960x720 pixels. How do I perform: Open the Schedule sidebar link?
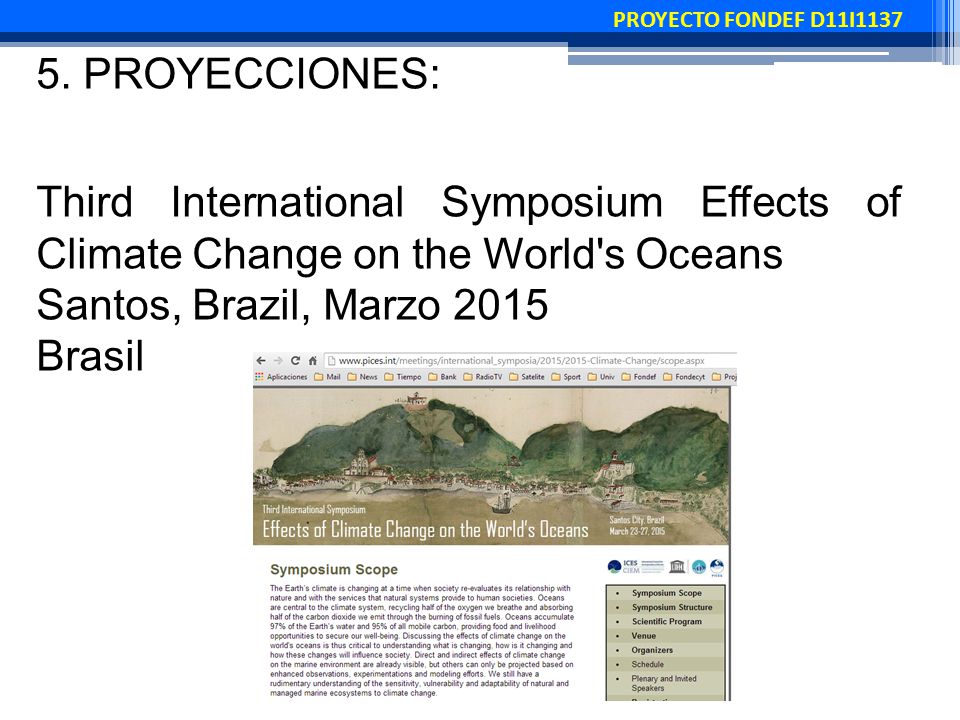647,664
